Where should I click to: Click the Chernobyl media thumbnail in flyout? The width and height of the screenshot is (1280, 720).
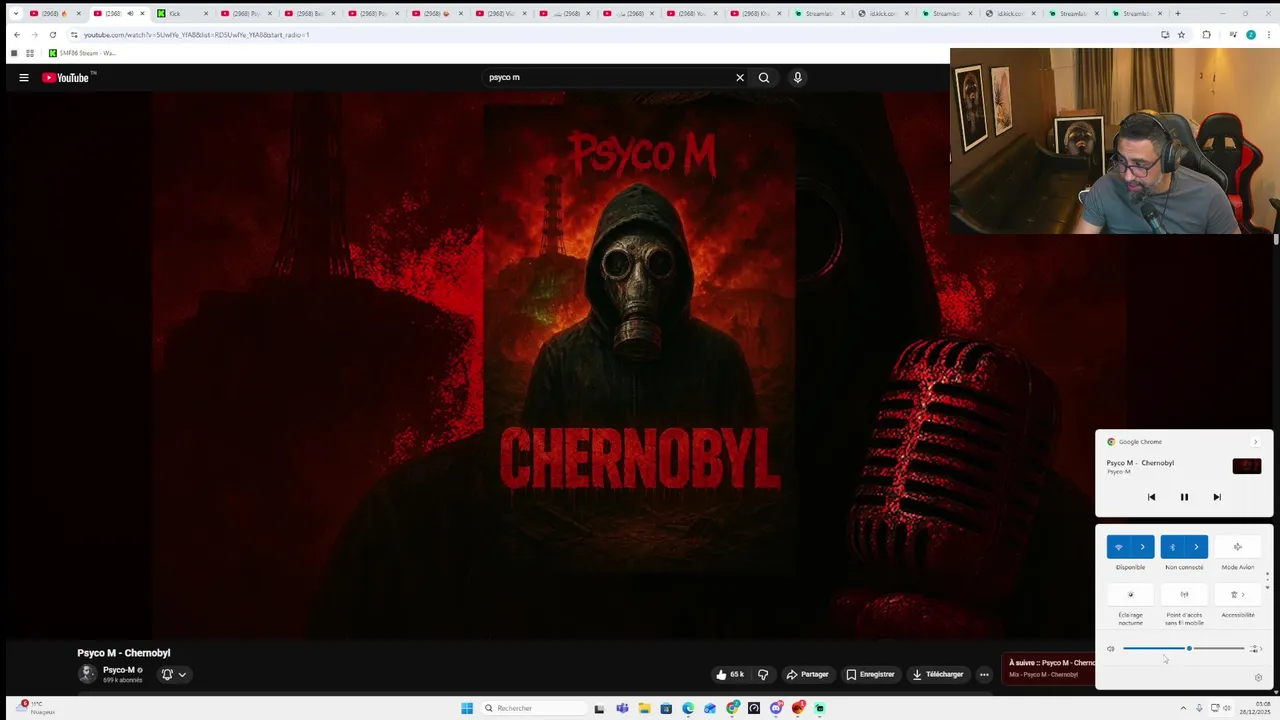1247,466
